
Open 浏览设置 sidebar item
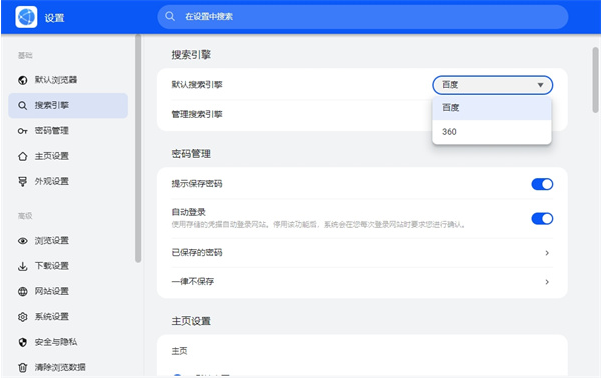[68, 241]
